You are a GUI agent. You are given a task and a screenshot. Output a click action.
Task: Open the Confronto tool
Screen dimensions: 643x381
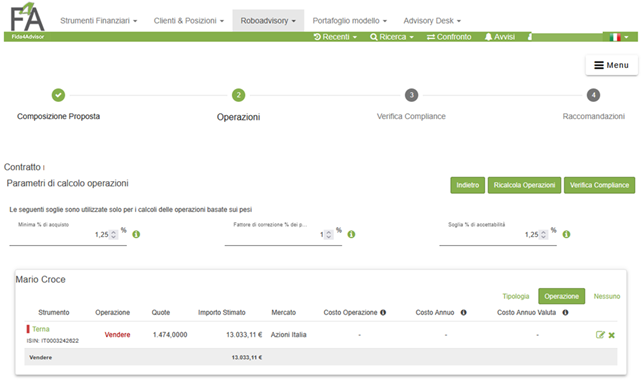pyautogui.click(x=449, y=37)
